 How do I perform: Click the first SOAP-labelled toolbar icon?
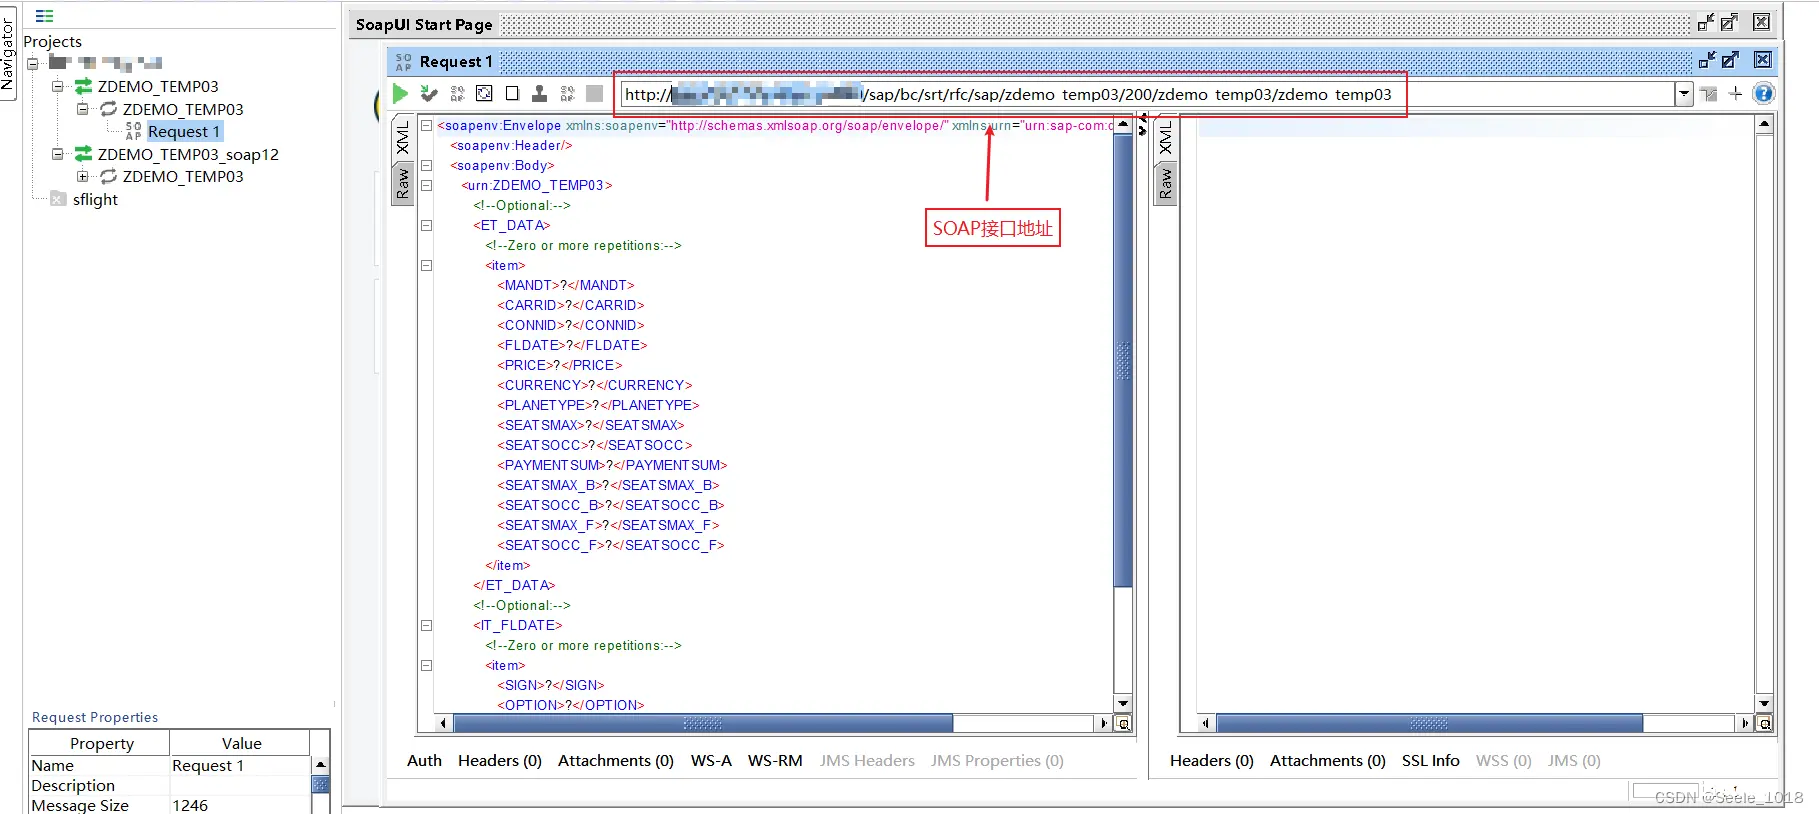[x=457, y=94]
